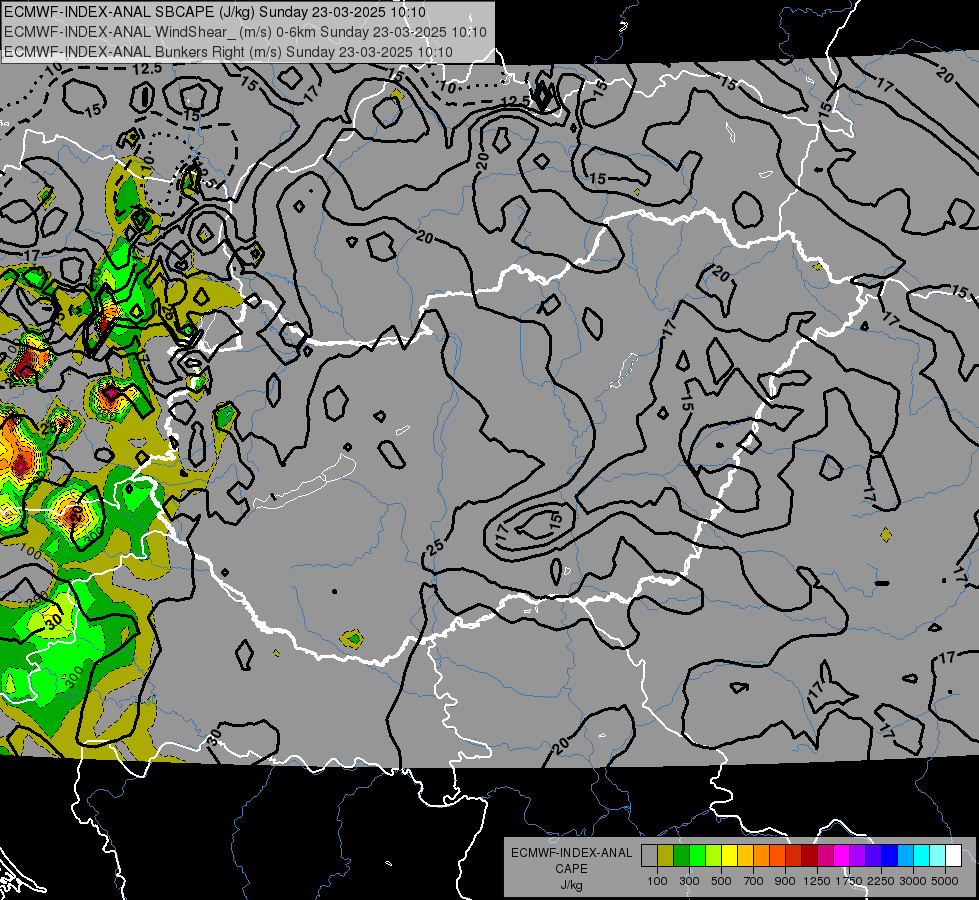Click the 'CAPE' label in legend
Viewport: 979px width, 900px height.
(x=571, y=869)
